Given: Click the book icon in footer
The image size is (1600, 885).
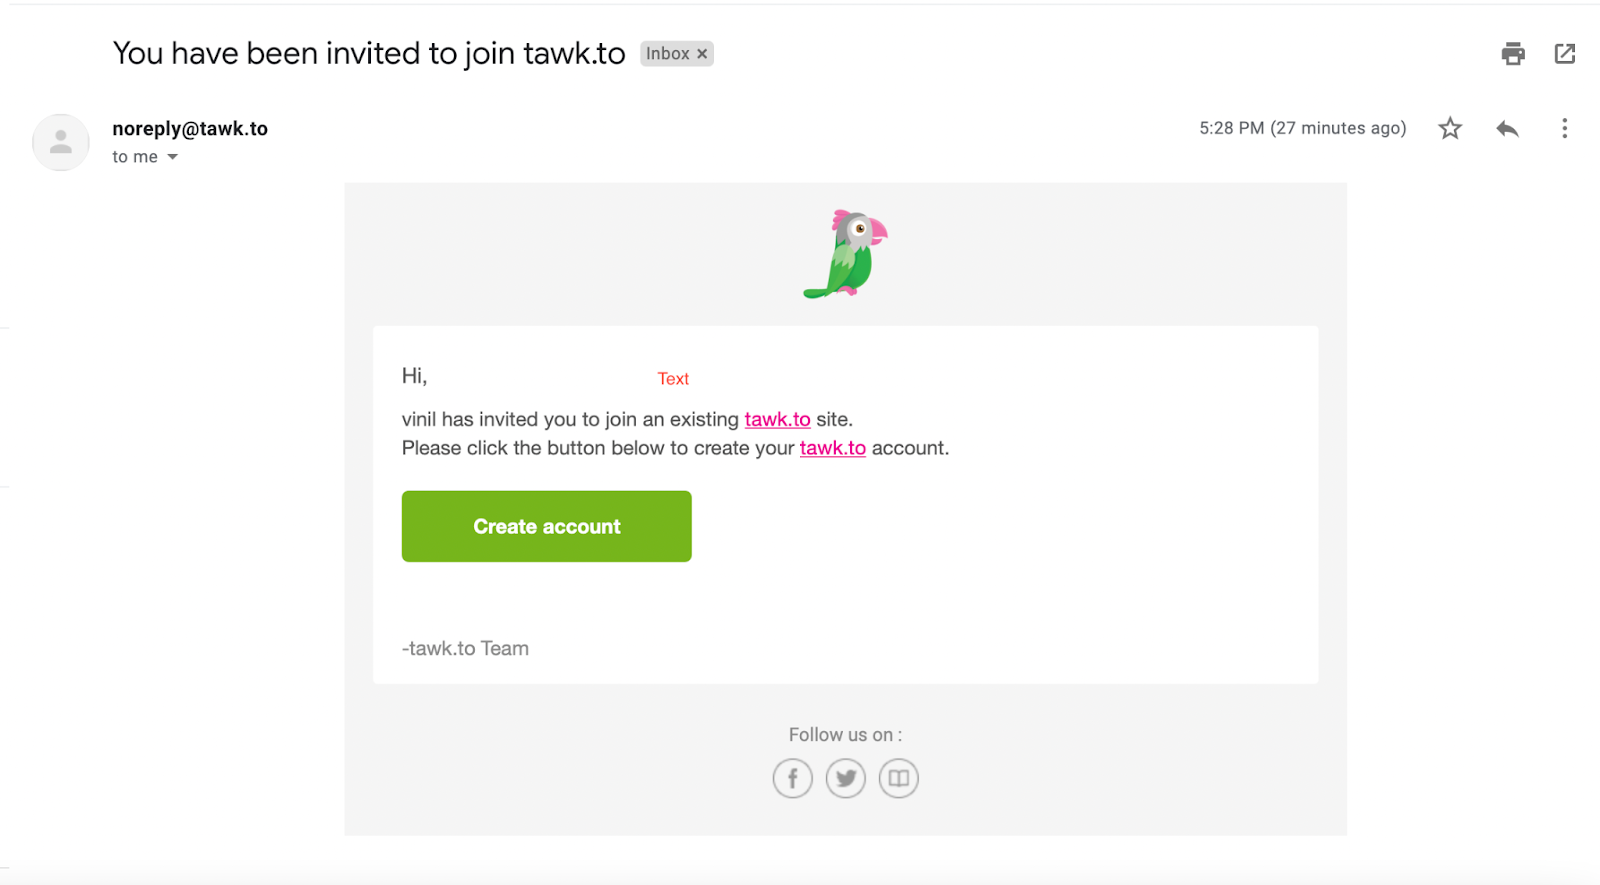Looking at the screenshot, I should [898, 778].
